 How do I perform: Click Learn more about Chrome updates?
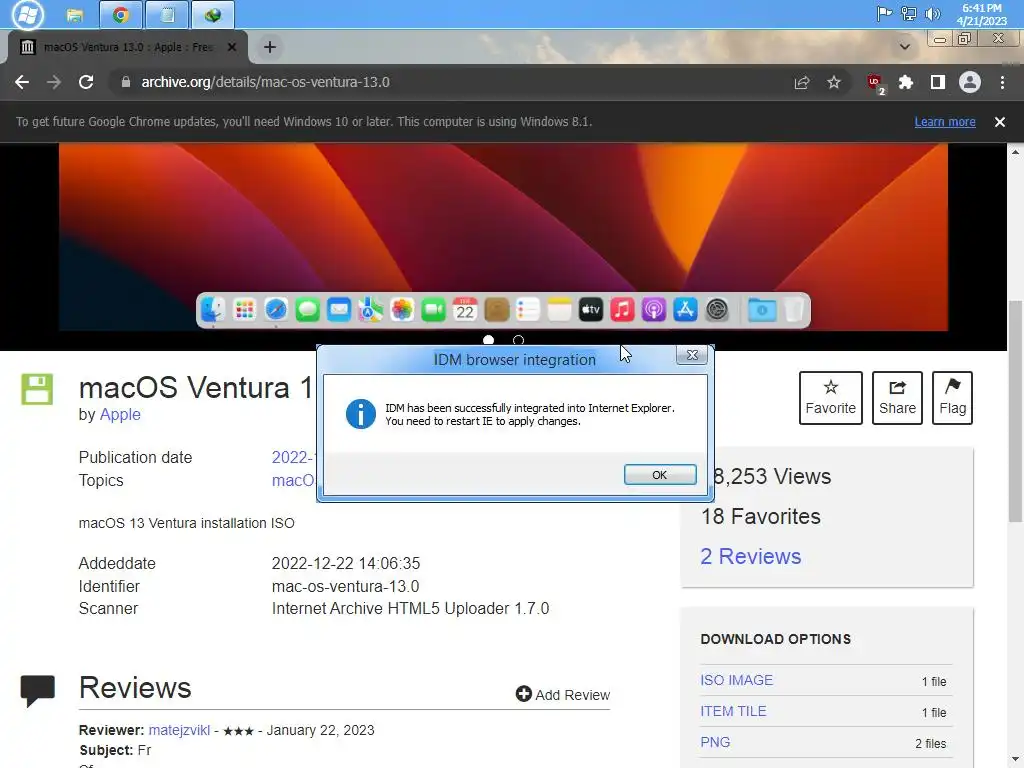[x=945, y=122]
